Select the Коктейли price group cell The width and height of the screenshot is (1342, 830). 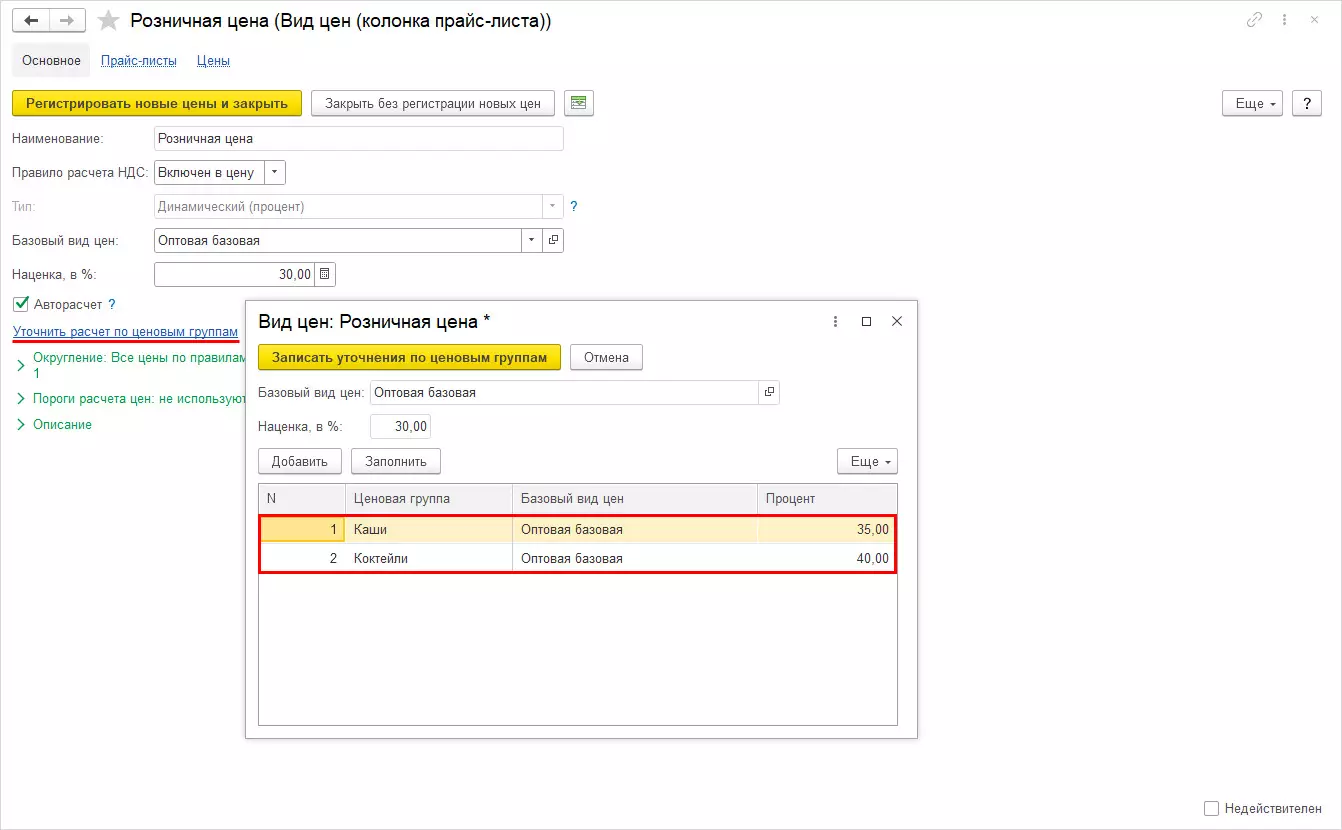point(428,558)
